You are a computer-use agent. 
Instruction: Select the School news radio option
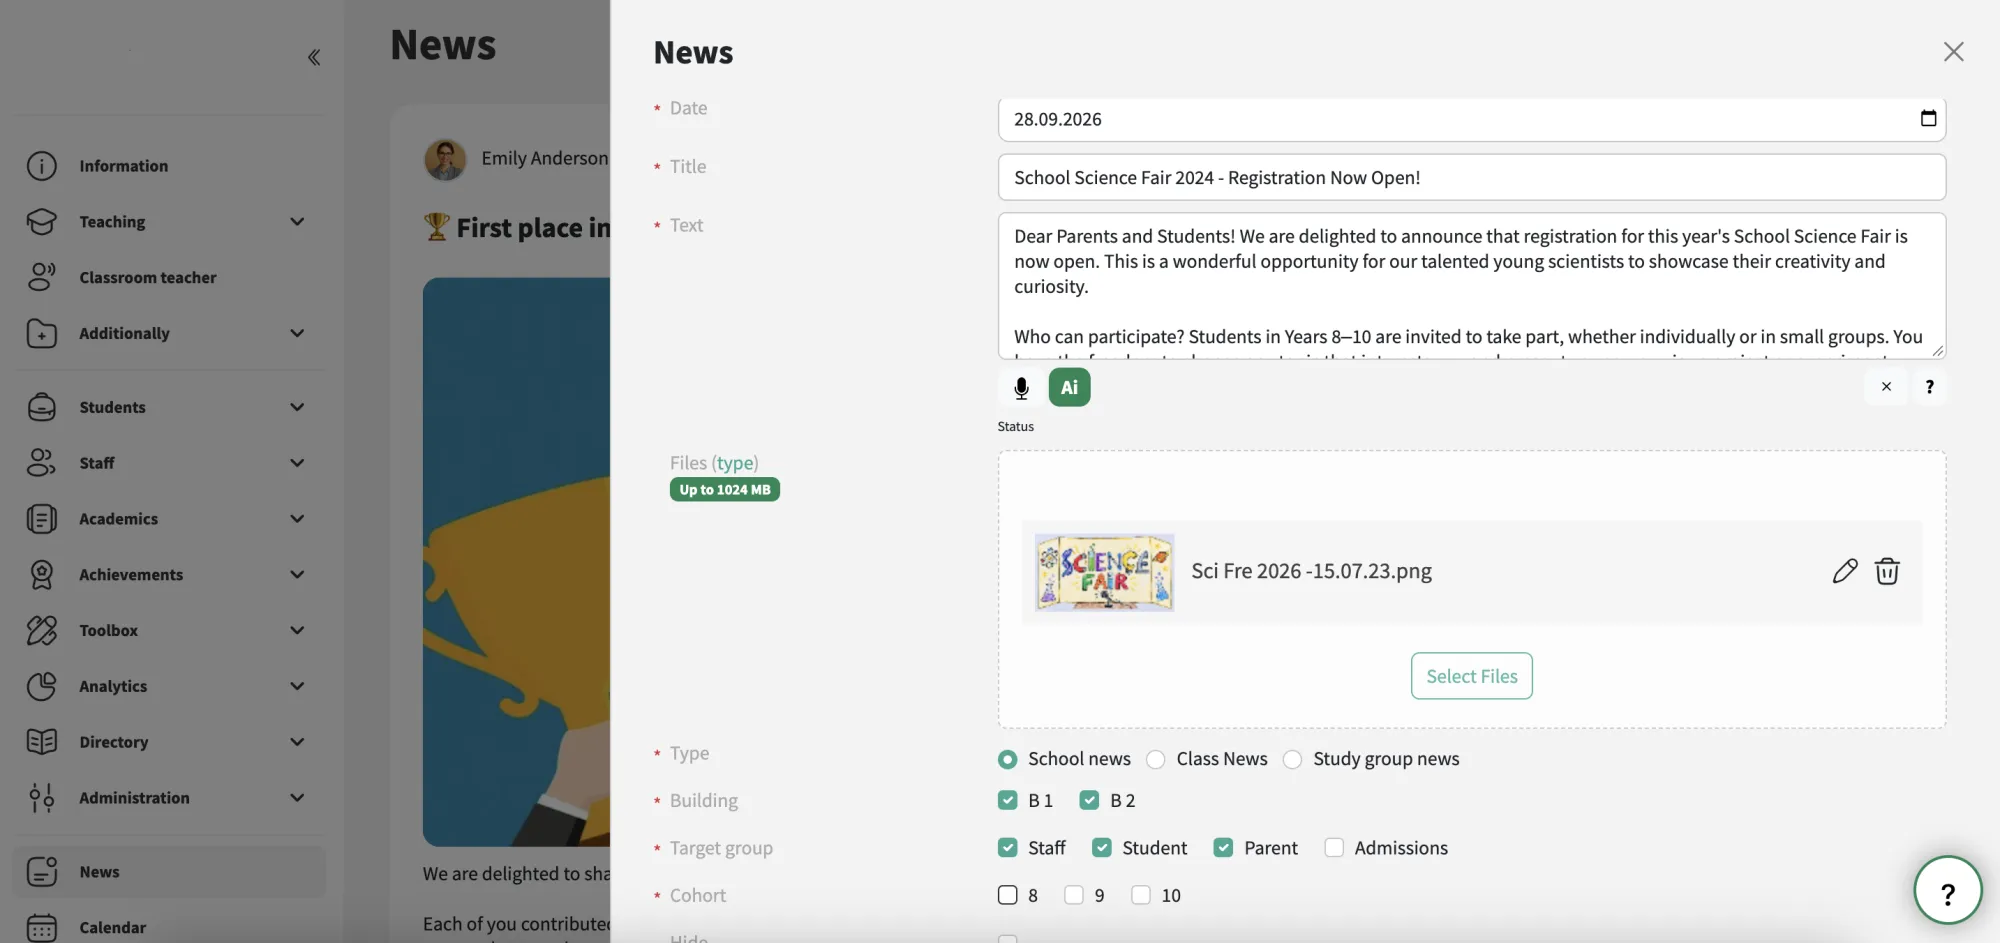1007,760
